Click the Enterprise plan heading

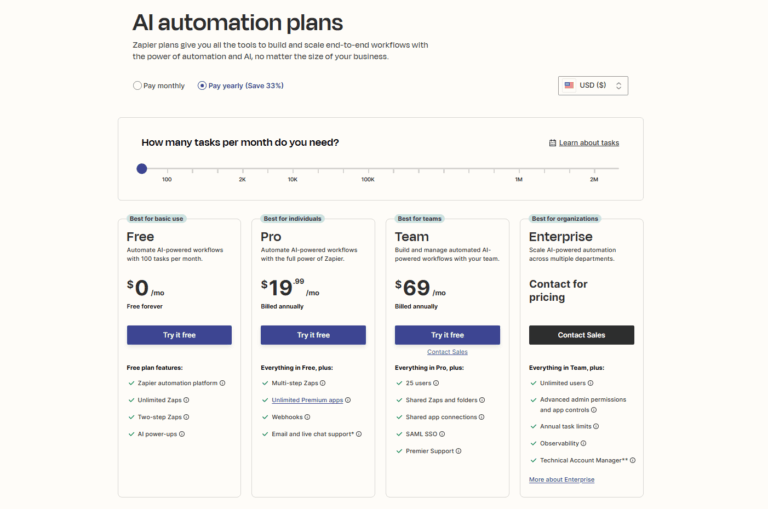pyautogui.click(x=561, y=237)
